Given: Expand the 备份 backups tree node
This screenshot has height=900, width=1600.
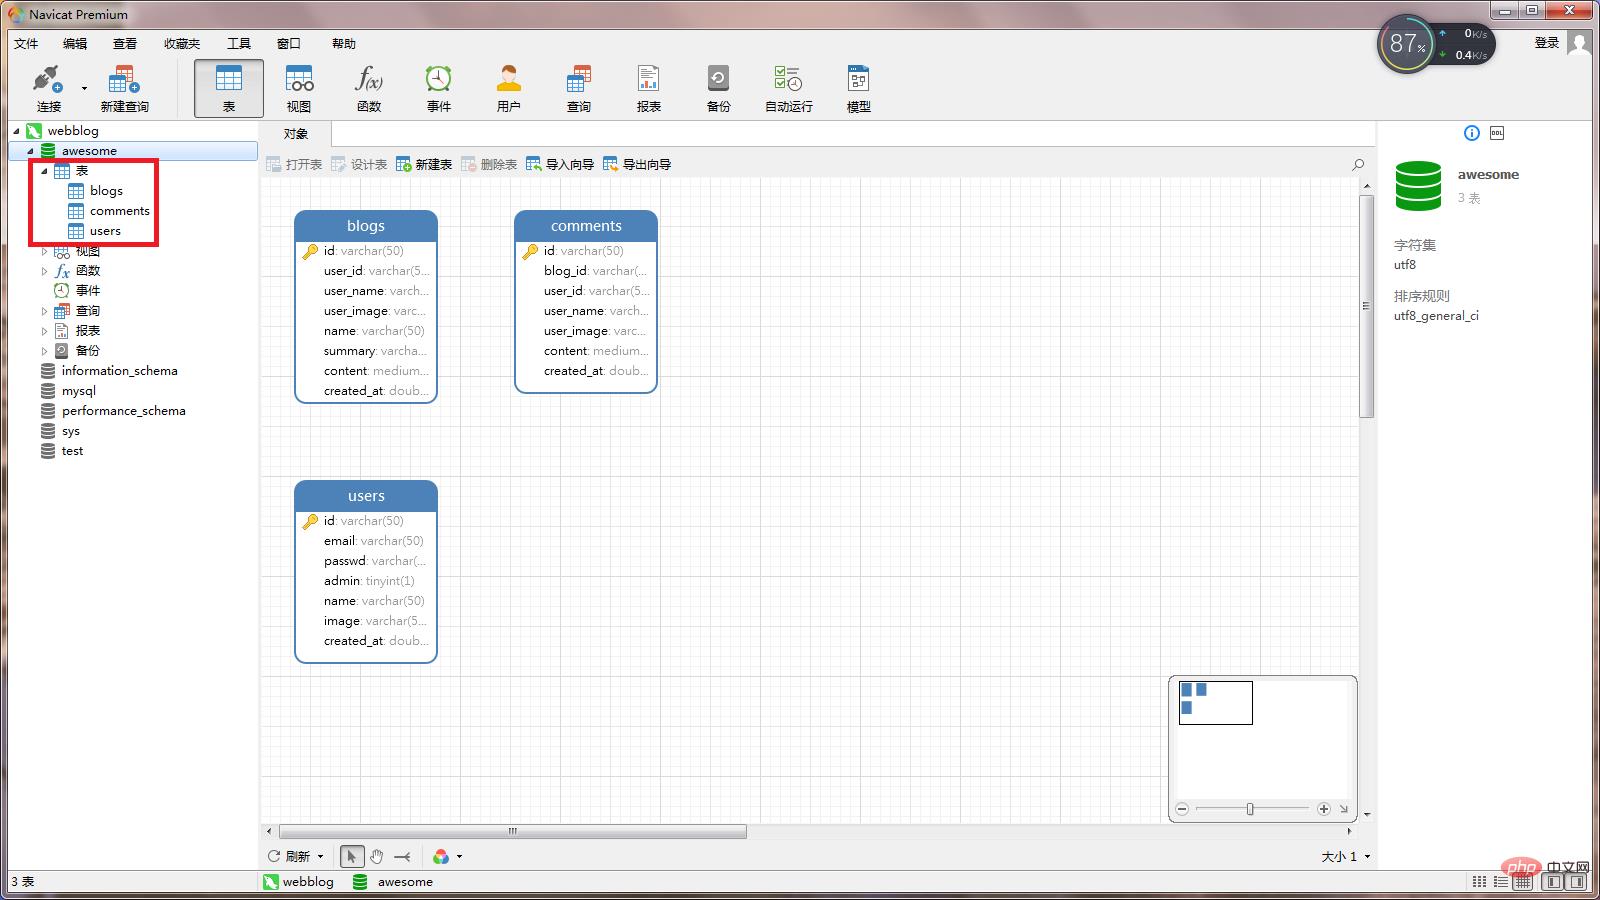Looking at the screenshot, I should (44, 351).
